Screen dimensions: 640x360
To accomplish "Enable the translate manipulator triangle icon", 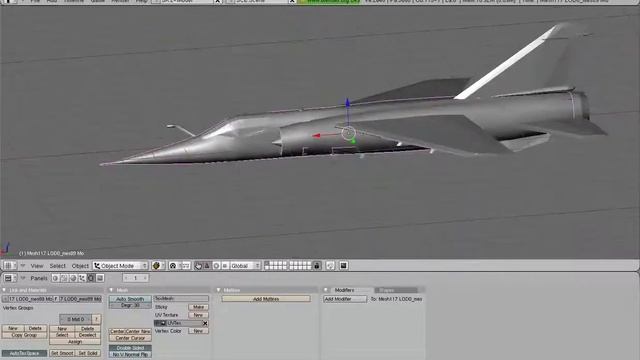I will [x=207, y=266].
